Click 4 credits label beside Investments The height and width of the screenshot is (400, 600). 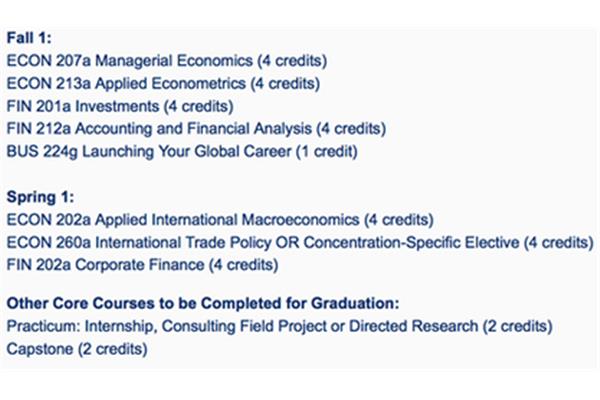click(198, 106)
